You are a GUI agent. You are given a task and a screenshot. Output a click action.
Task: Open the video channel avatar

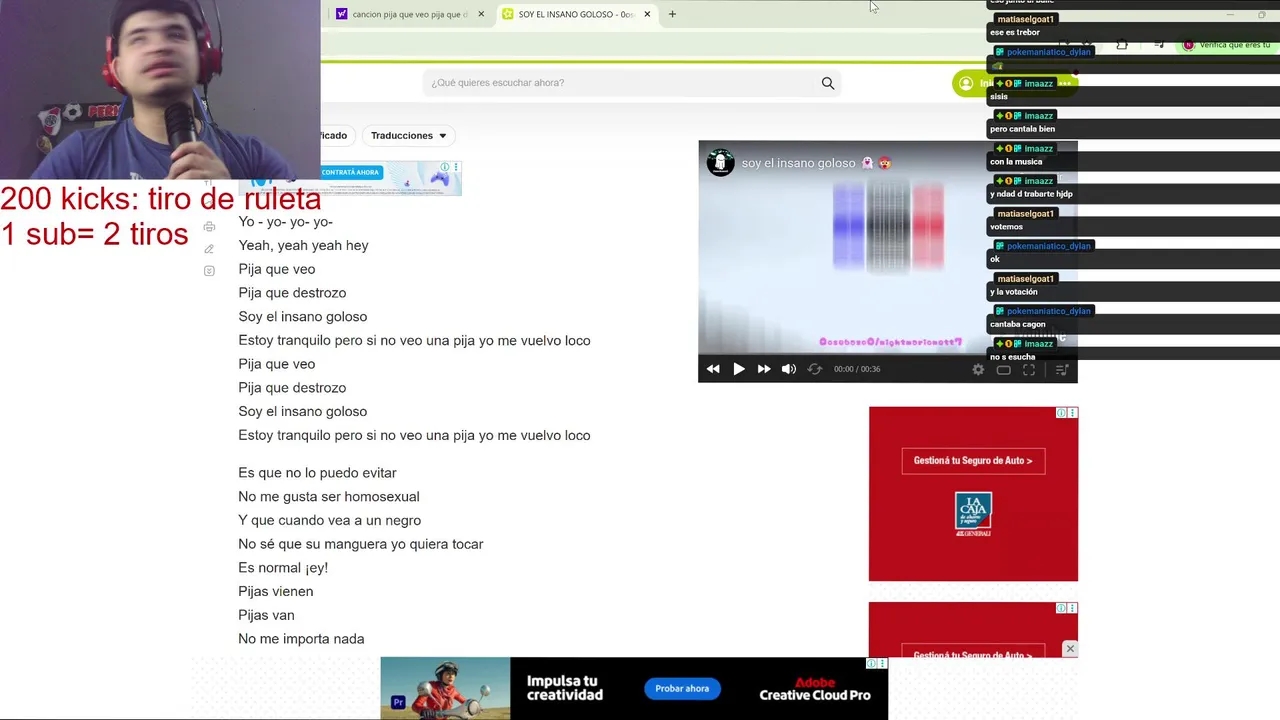tap(720, 162)
